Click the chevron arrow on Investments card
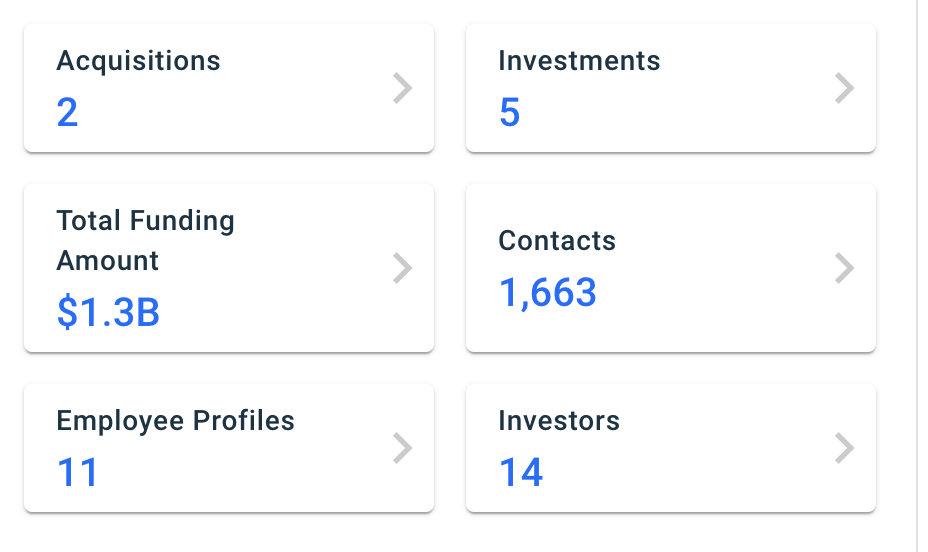 tap(844, 89)
